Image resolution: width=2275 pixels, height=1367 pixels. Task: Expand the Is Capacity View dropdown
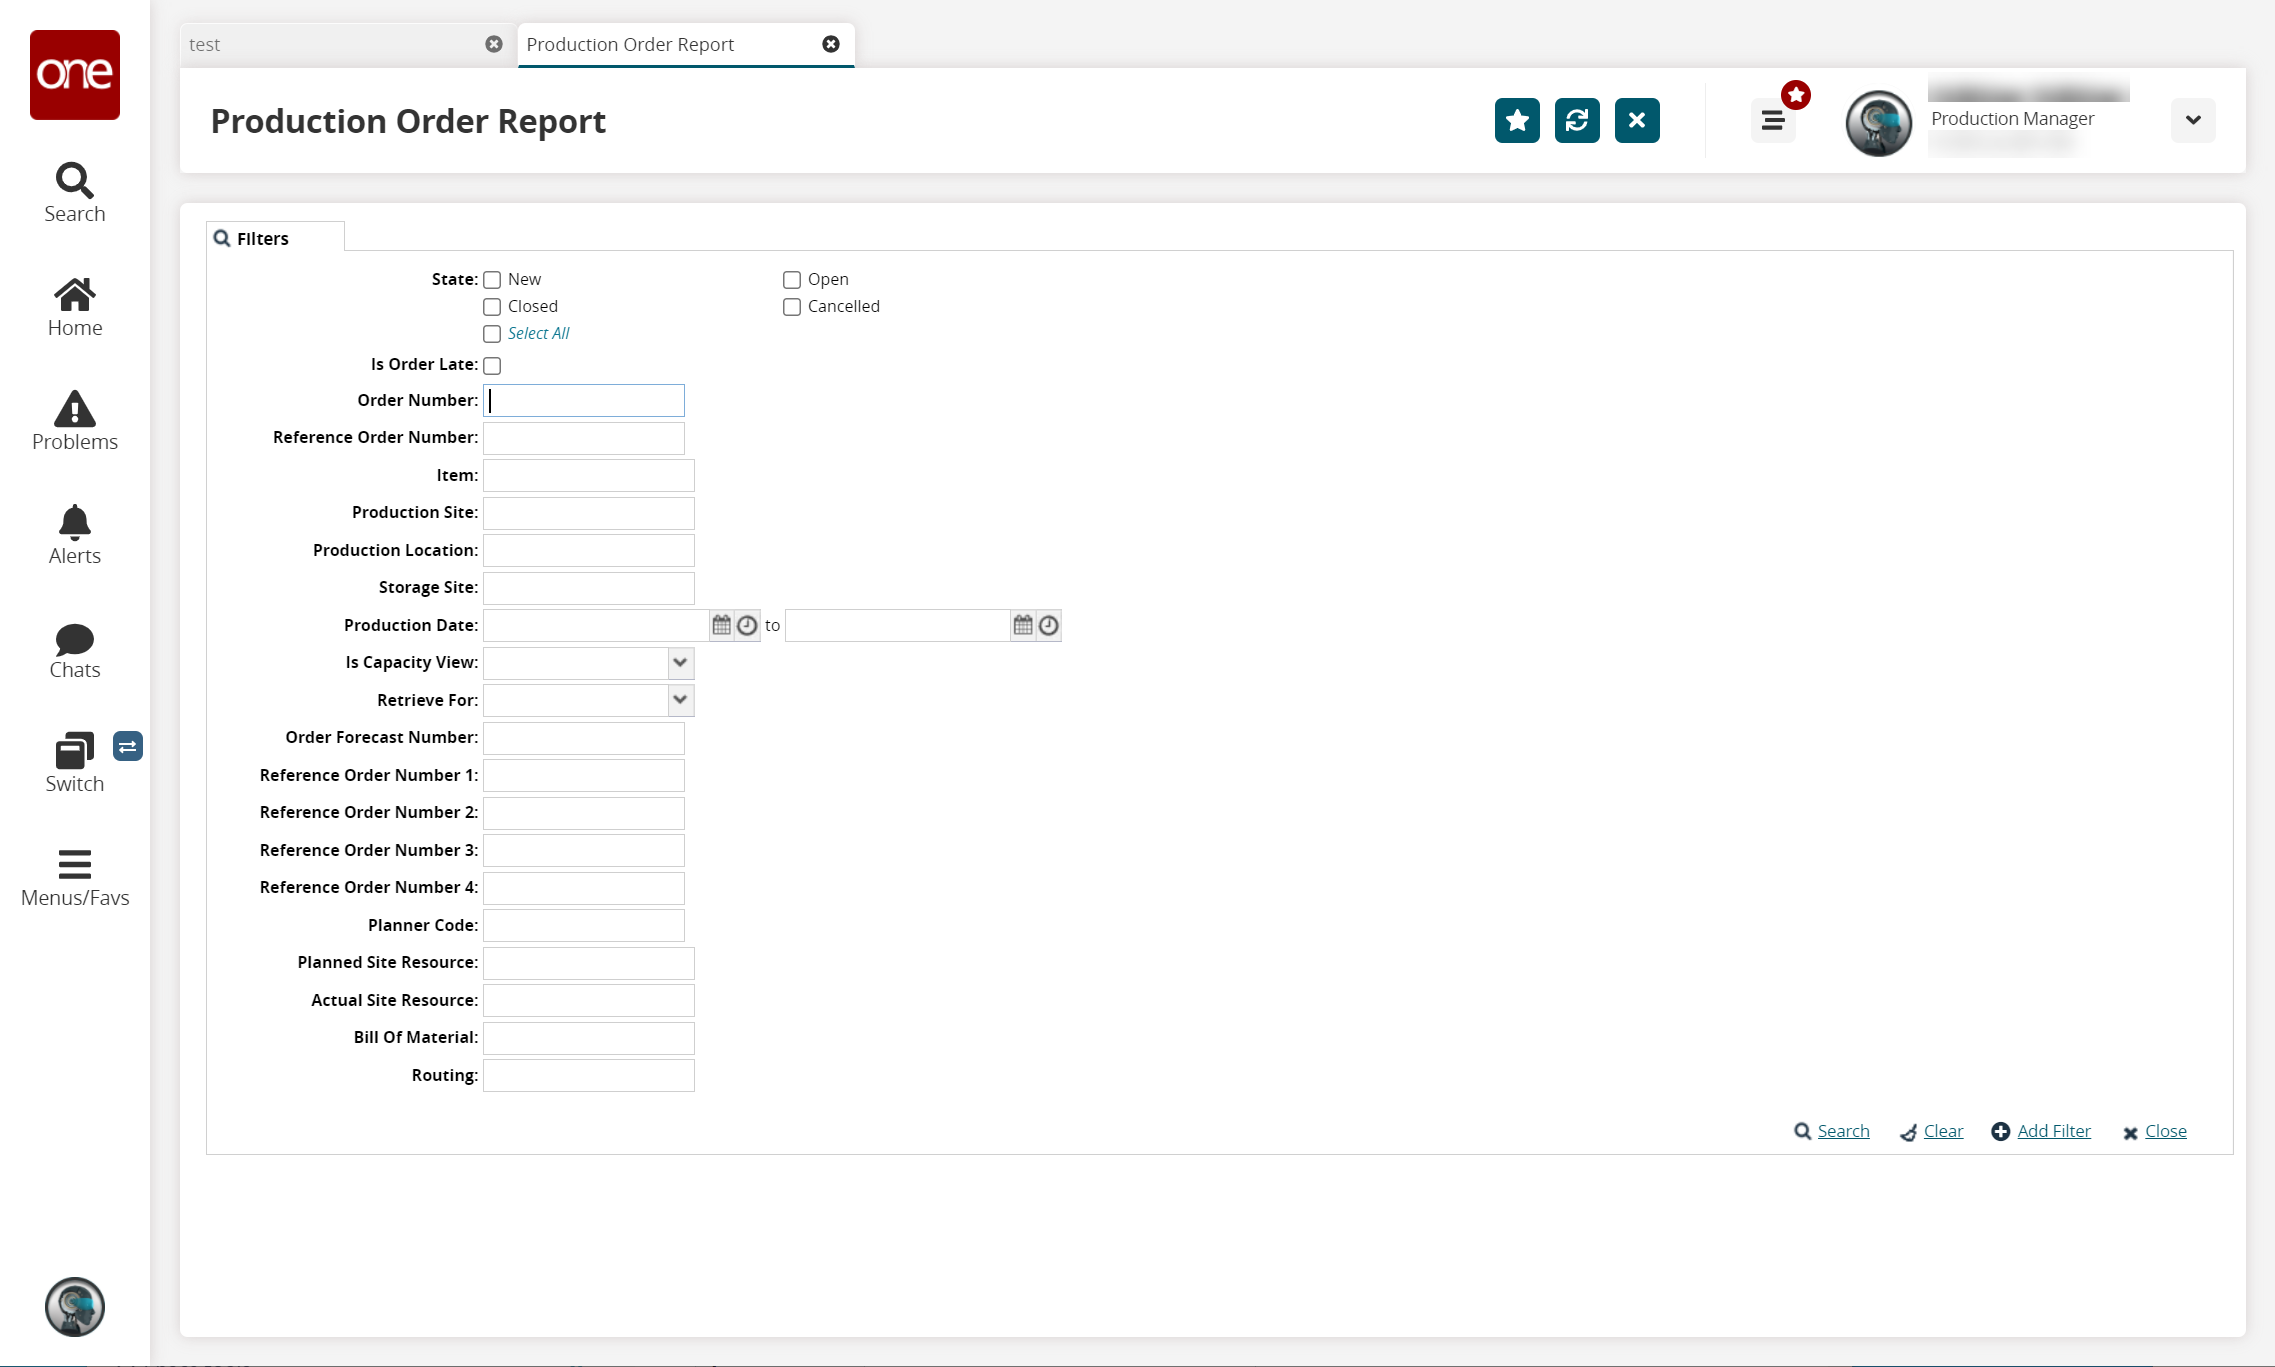tap(680, 662)
